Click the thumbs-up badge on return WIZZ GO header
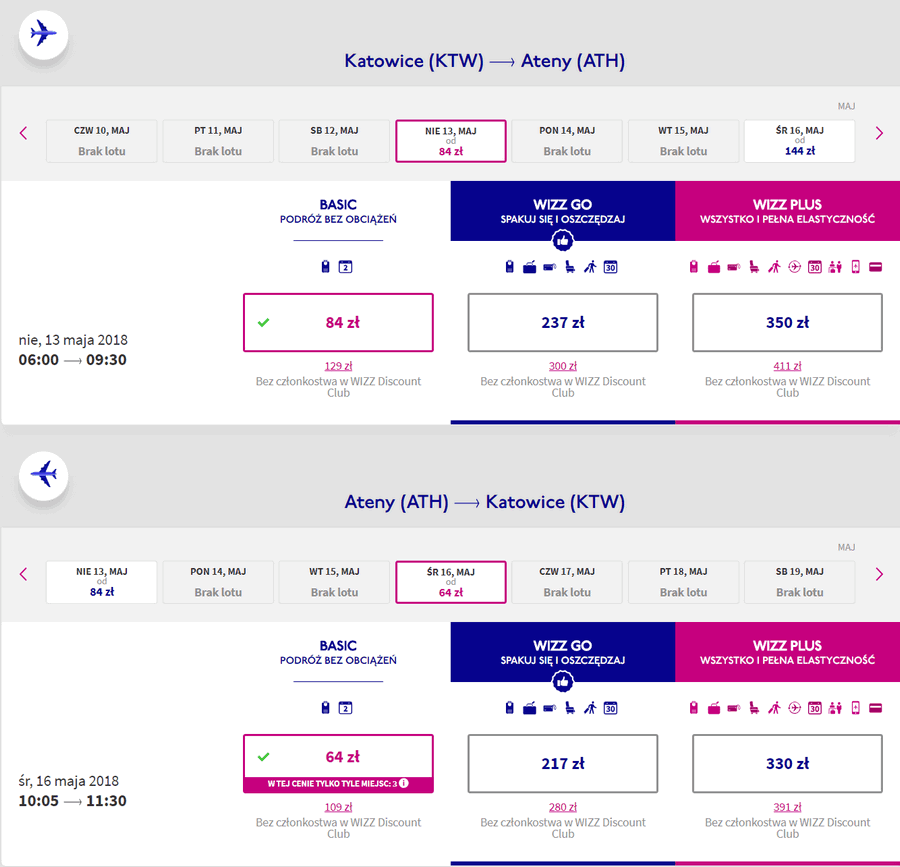 pyautogui.click(x=562, y=682)
